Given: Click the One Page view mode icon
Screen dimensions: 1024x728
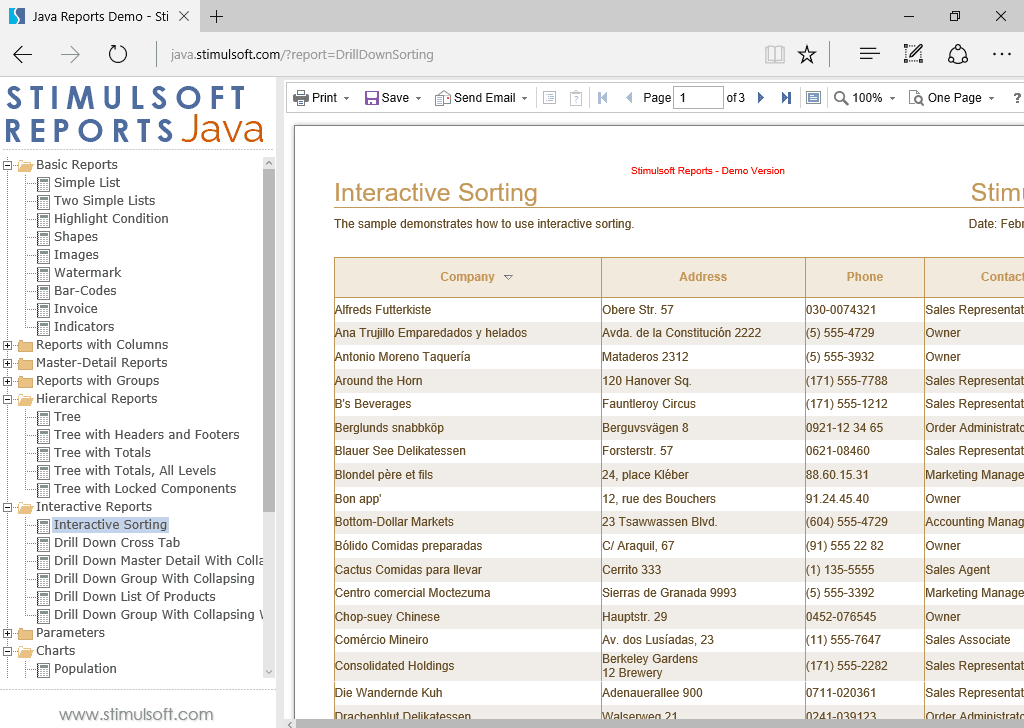Looking at the screenshot, I should coord(916,98).
